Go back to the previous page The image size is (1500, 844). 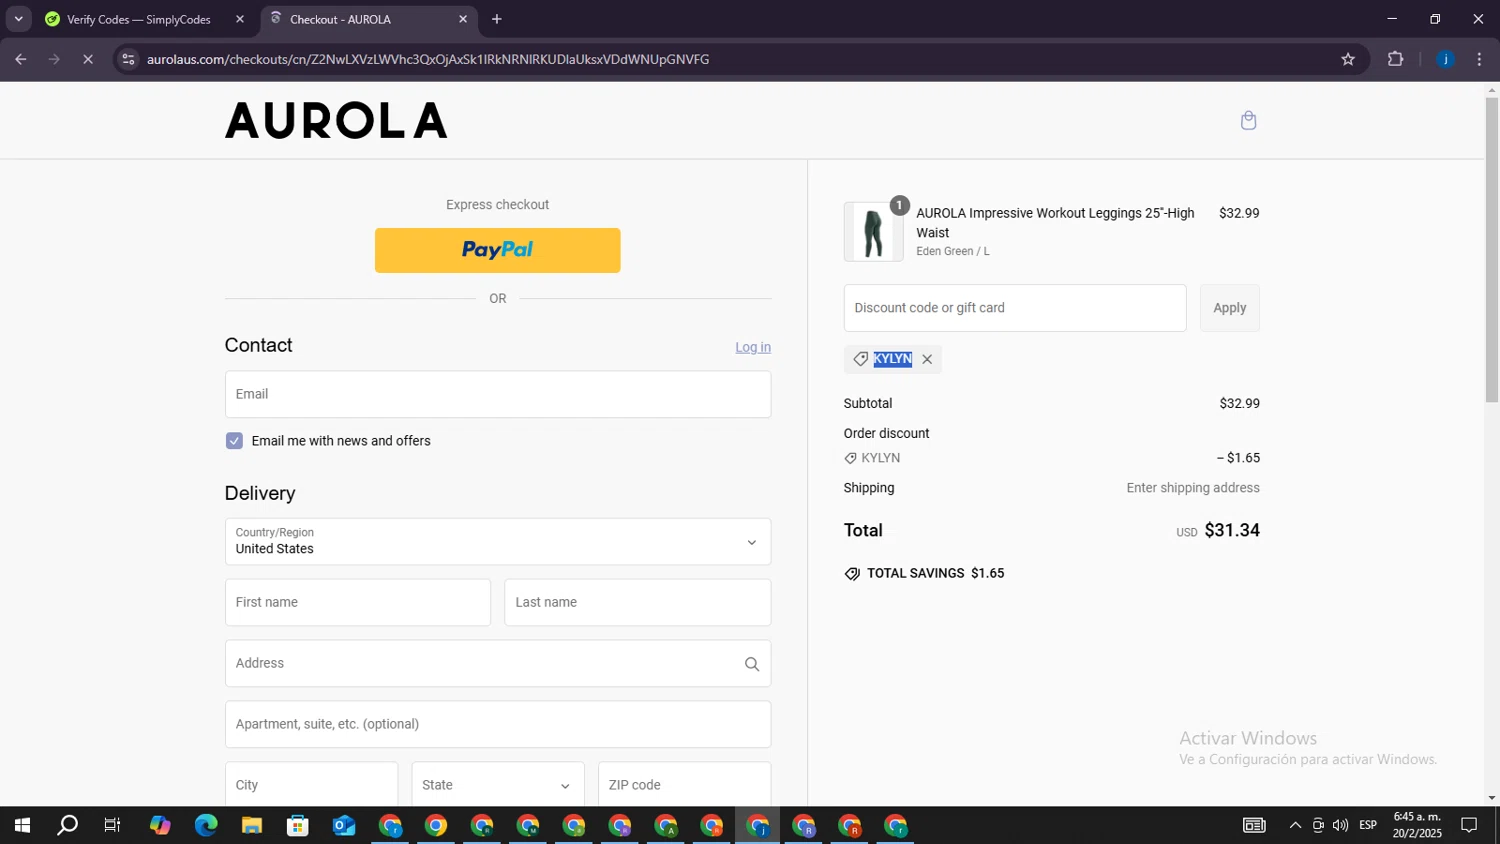[x=21, y=59]
